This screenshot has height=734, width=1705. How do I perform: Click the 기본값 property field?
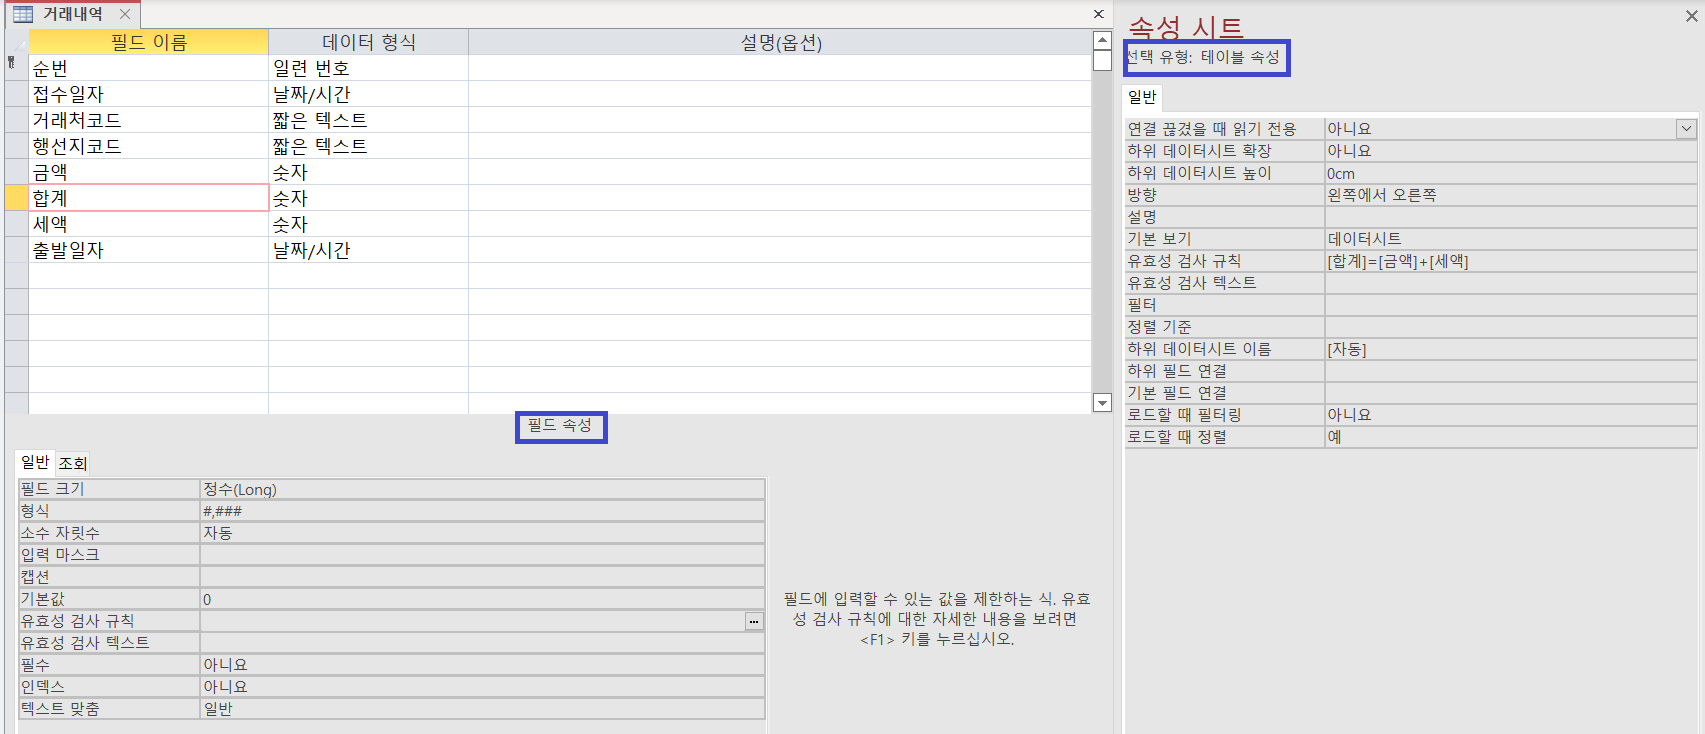[x=480, y=599]
